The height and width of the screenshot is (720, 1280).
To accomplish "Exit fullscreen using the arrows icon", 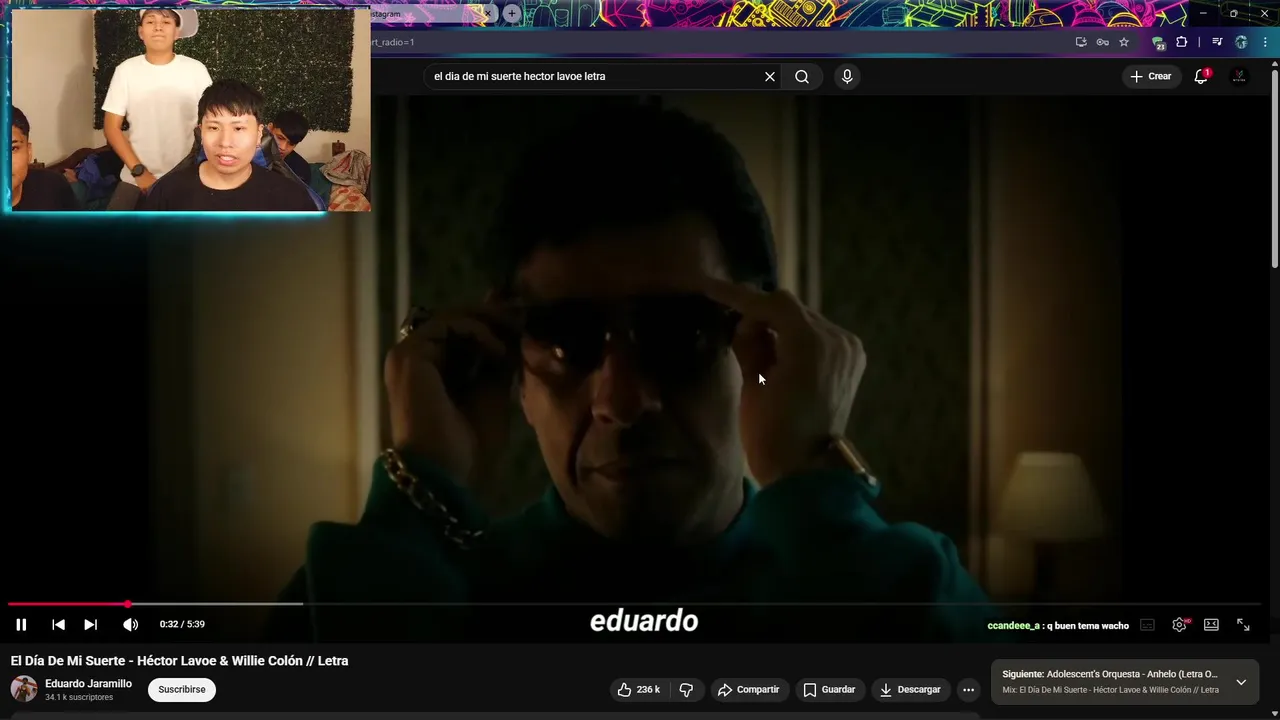I will [x=1243, y=625].
